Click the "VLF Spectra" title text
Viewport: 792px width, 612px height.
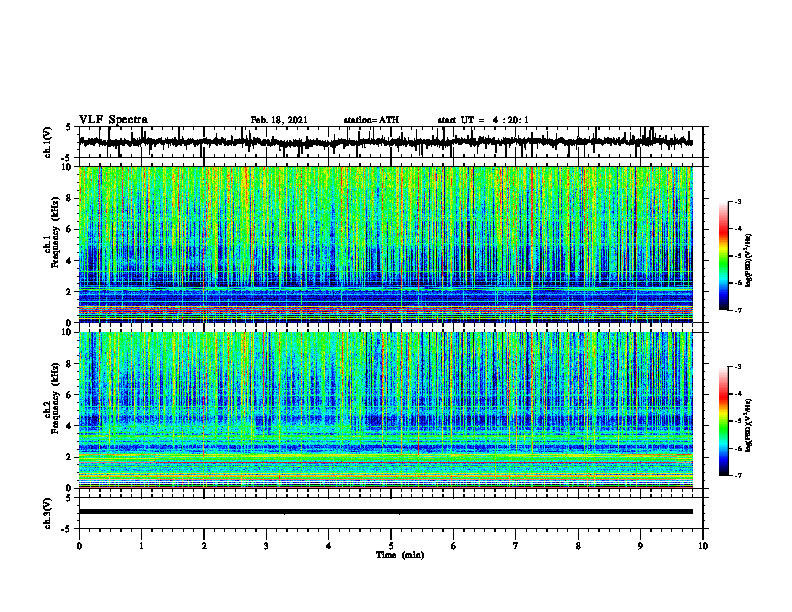[x=113, y=120]
